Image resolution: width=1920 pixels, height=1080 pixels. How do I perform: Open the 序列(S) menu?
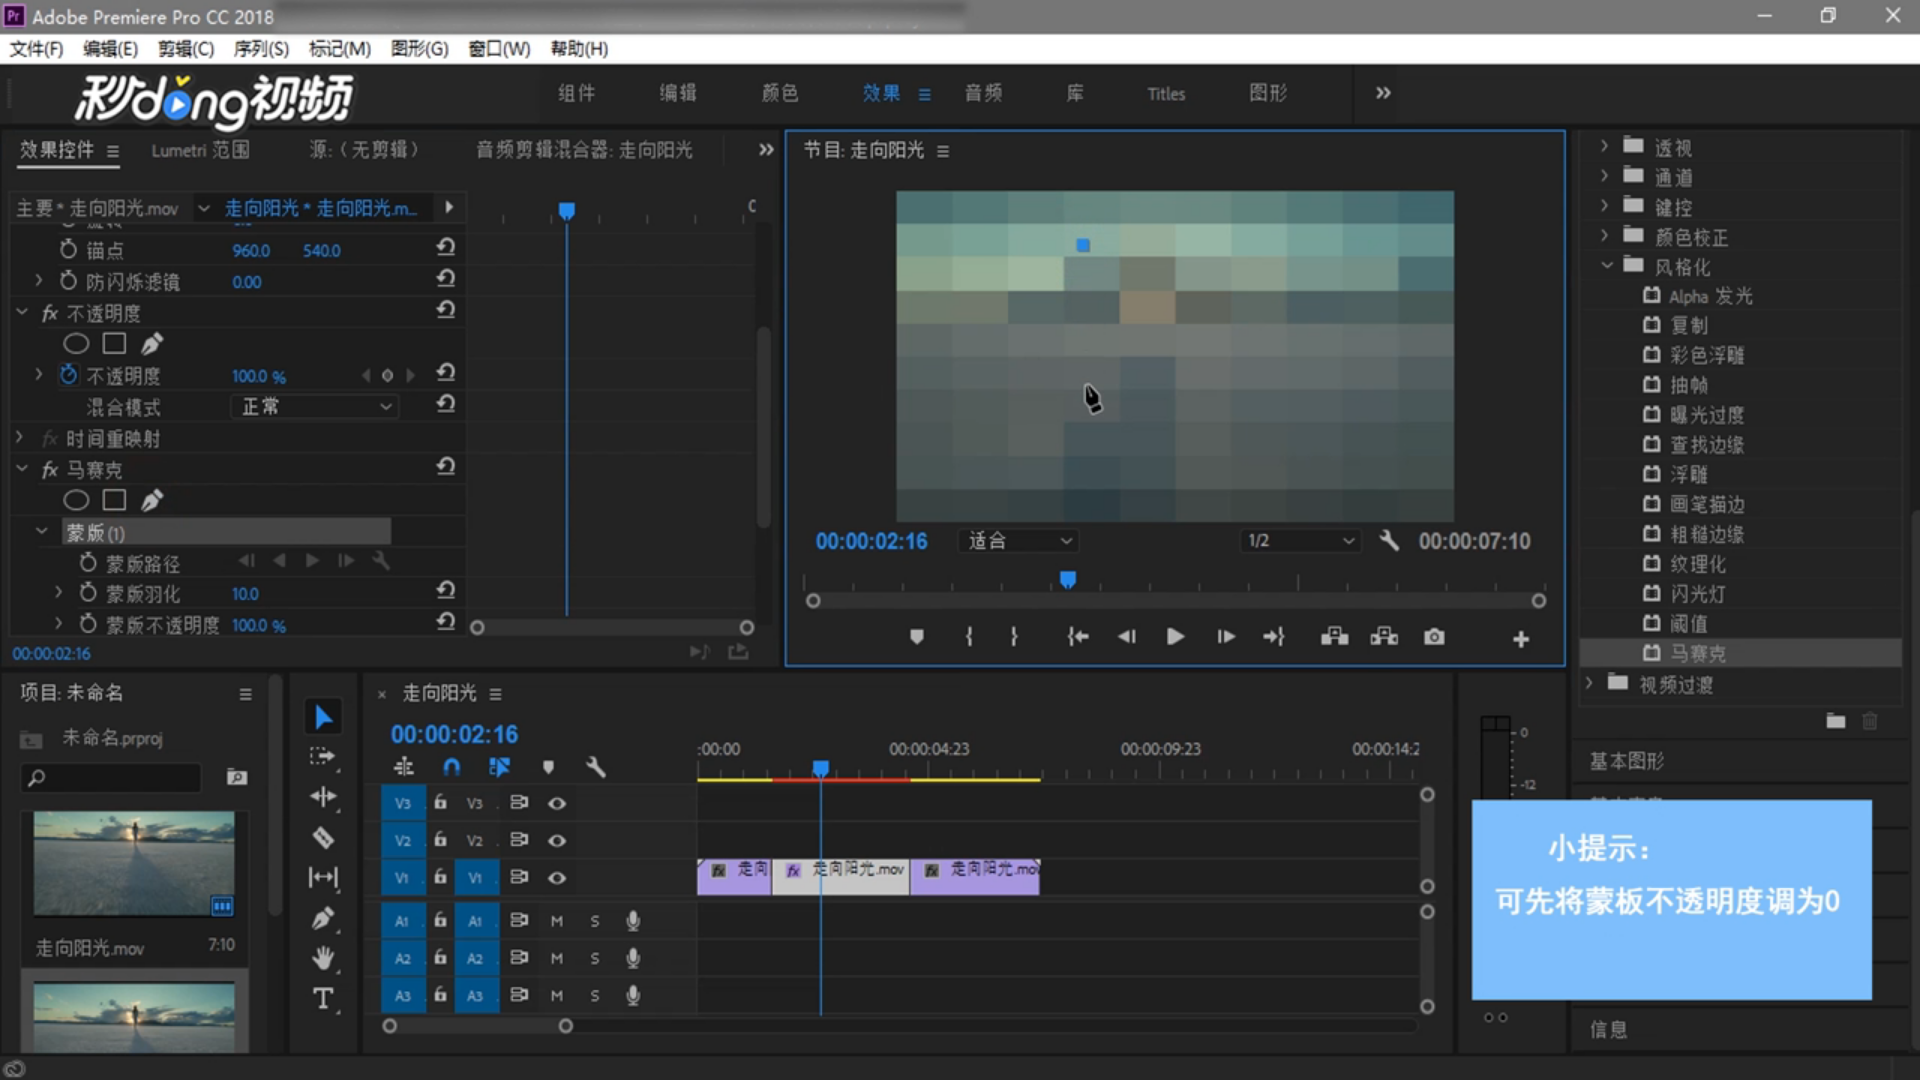(261, 49)
